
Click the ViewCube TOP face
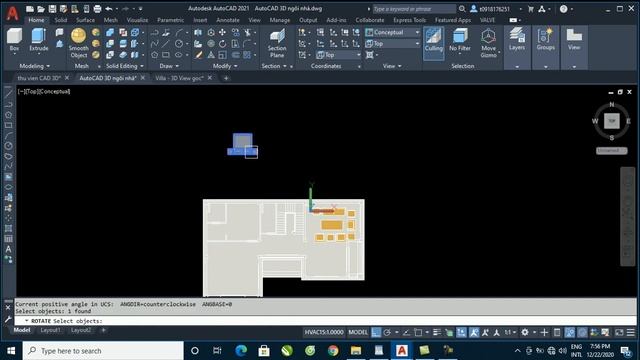611,121
